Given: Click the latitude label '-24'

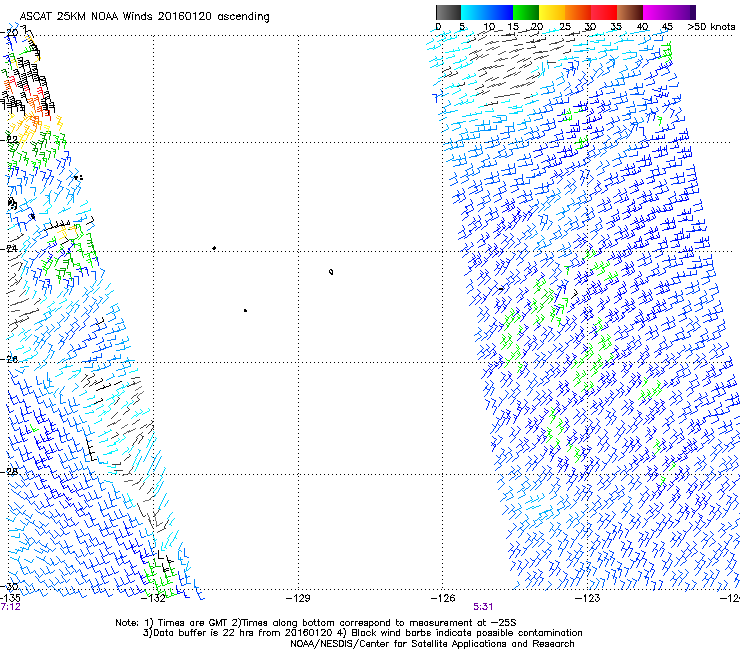Looking at the screenshot, I should (x=9, y=248).
